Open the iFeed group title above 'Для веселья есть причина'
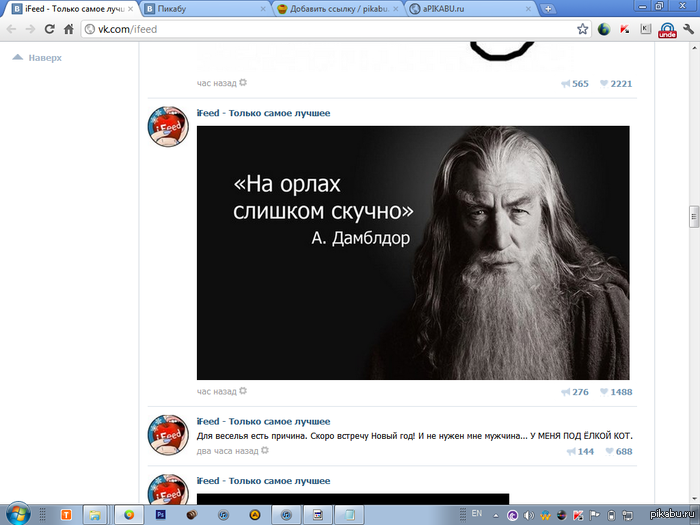Screen dimensions: 700x525 point(263,421)
